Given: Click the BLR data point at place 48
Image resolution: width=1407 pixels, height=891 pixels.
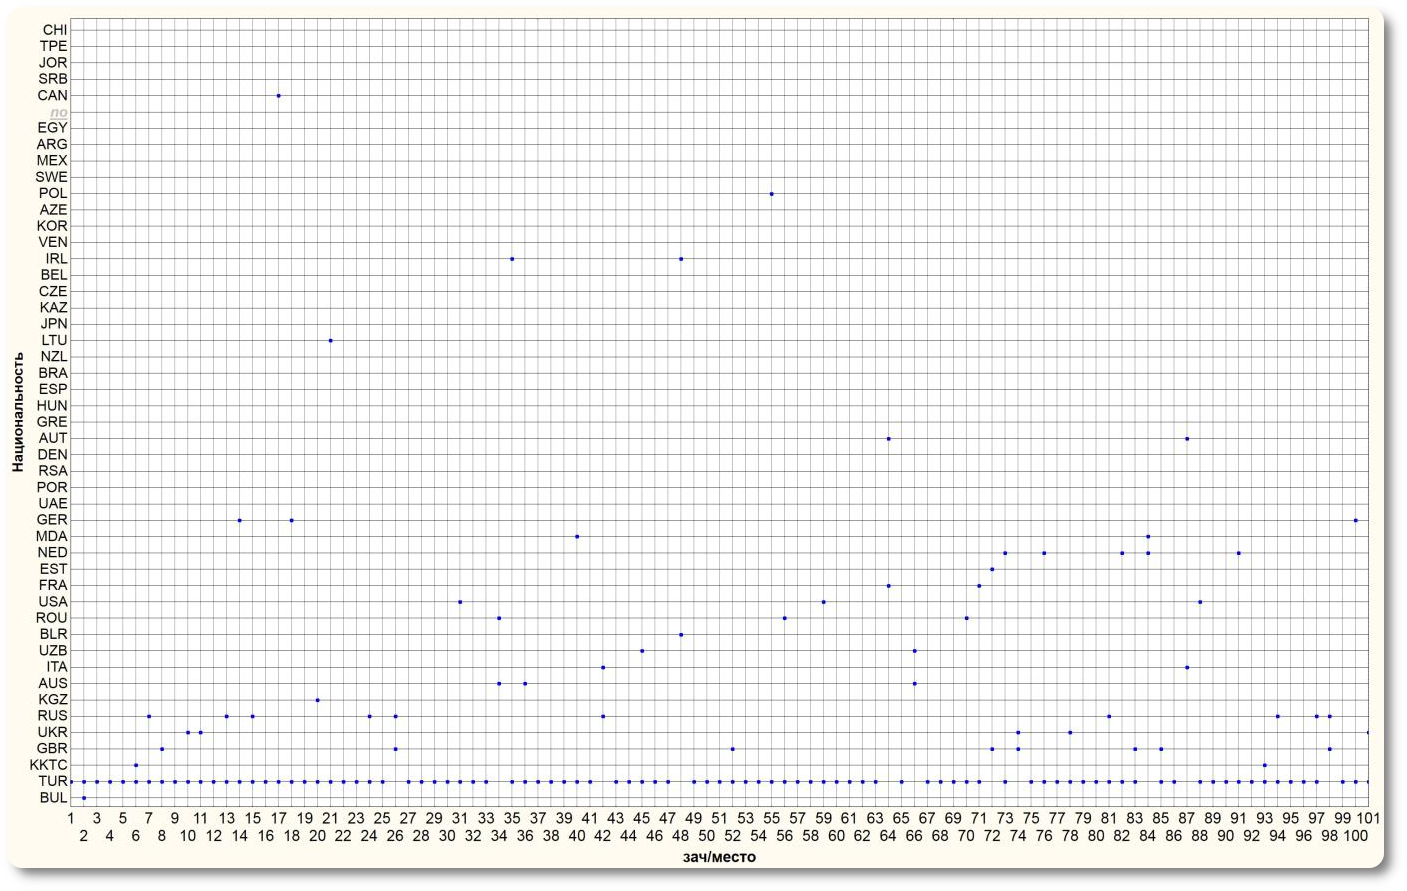Looking at the screenshot, I should click(x=681, y=634).
